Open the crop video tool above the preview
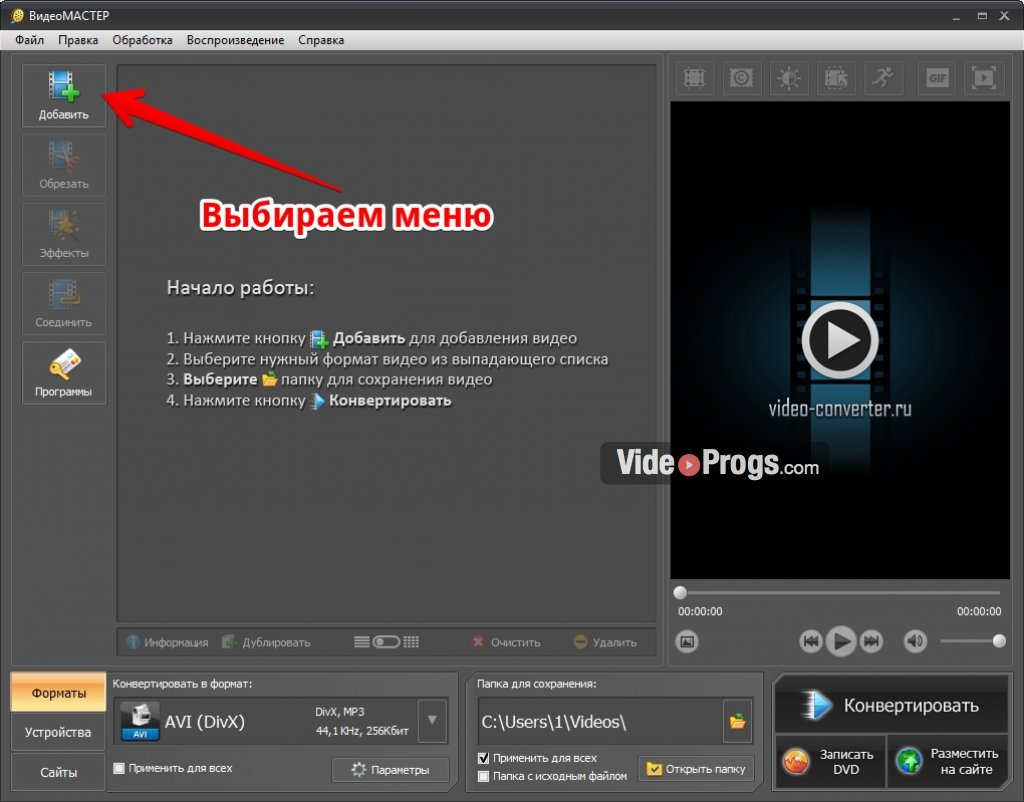This screenshot has width=1024, height=802. (694, 78)
